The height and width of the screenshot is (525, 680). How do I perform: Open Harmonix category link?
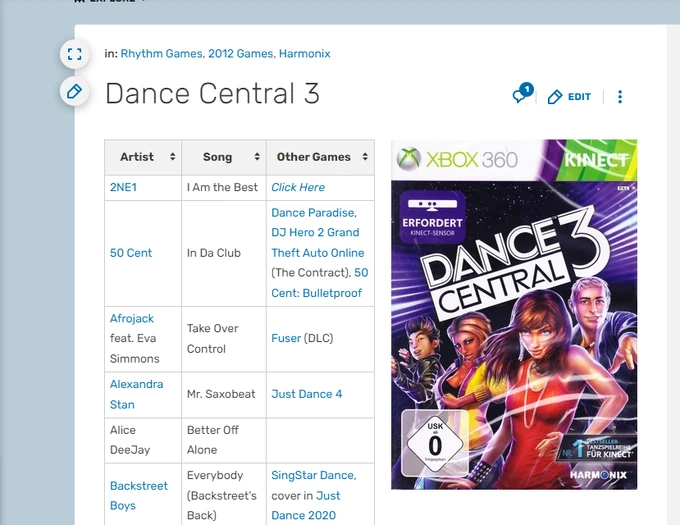304,53
